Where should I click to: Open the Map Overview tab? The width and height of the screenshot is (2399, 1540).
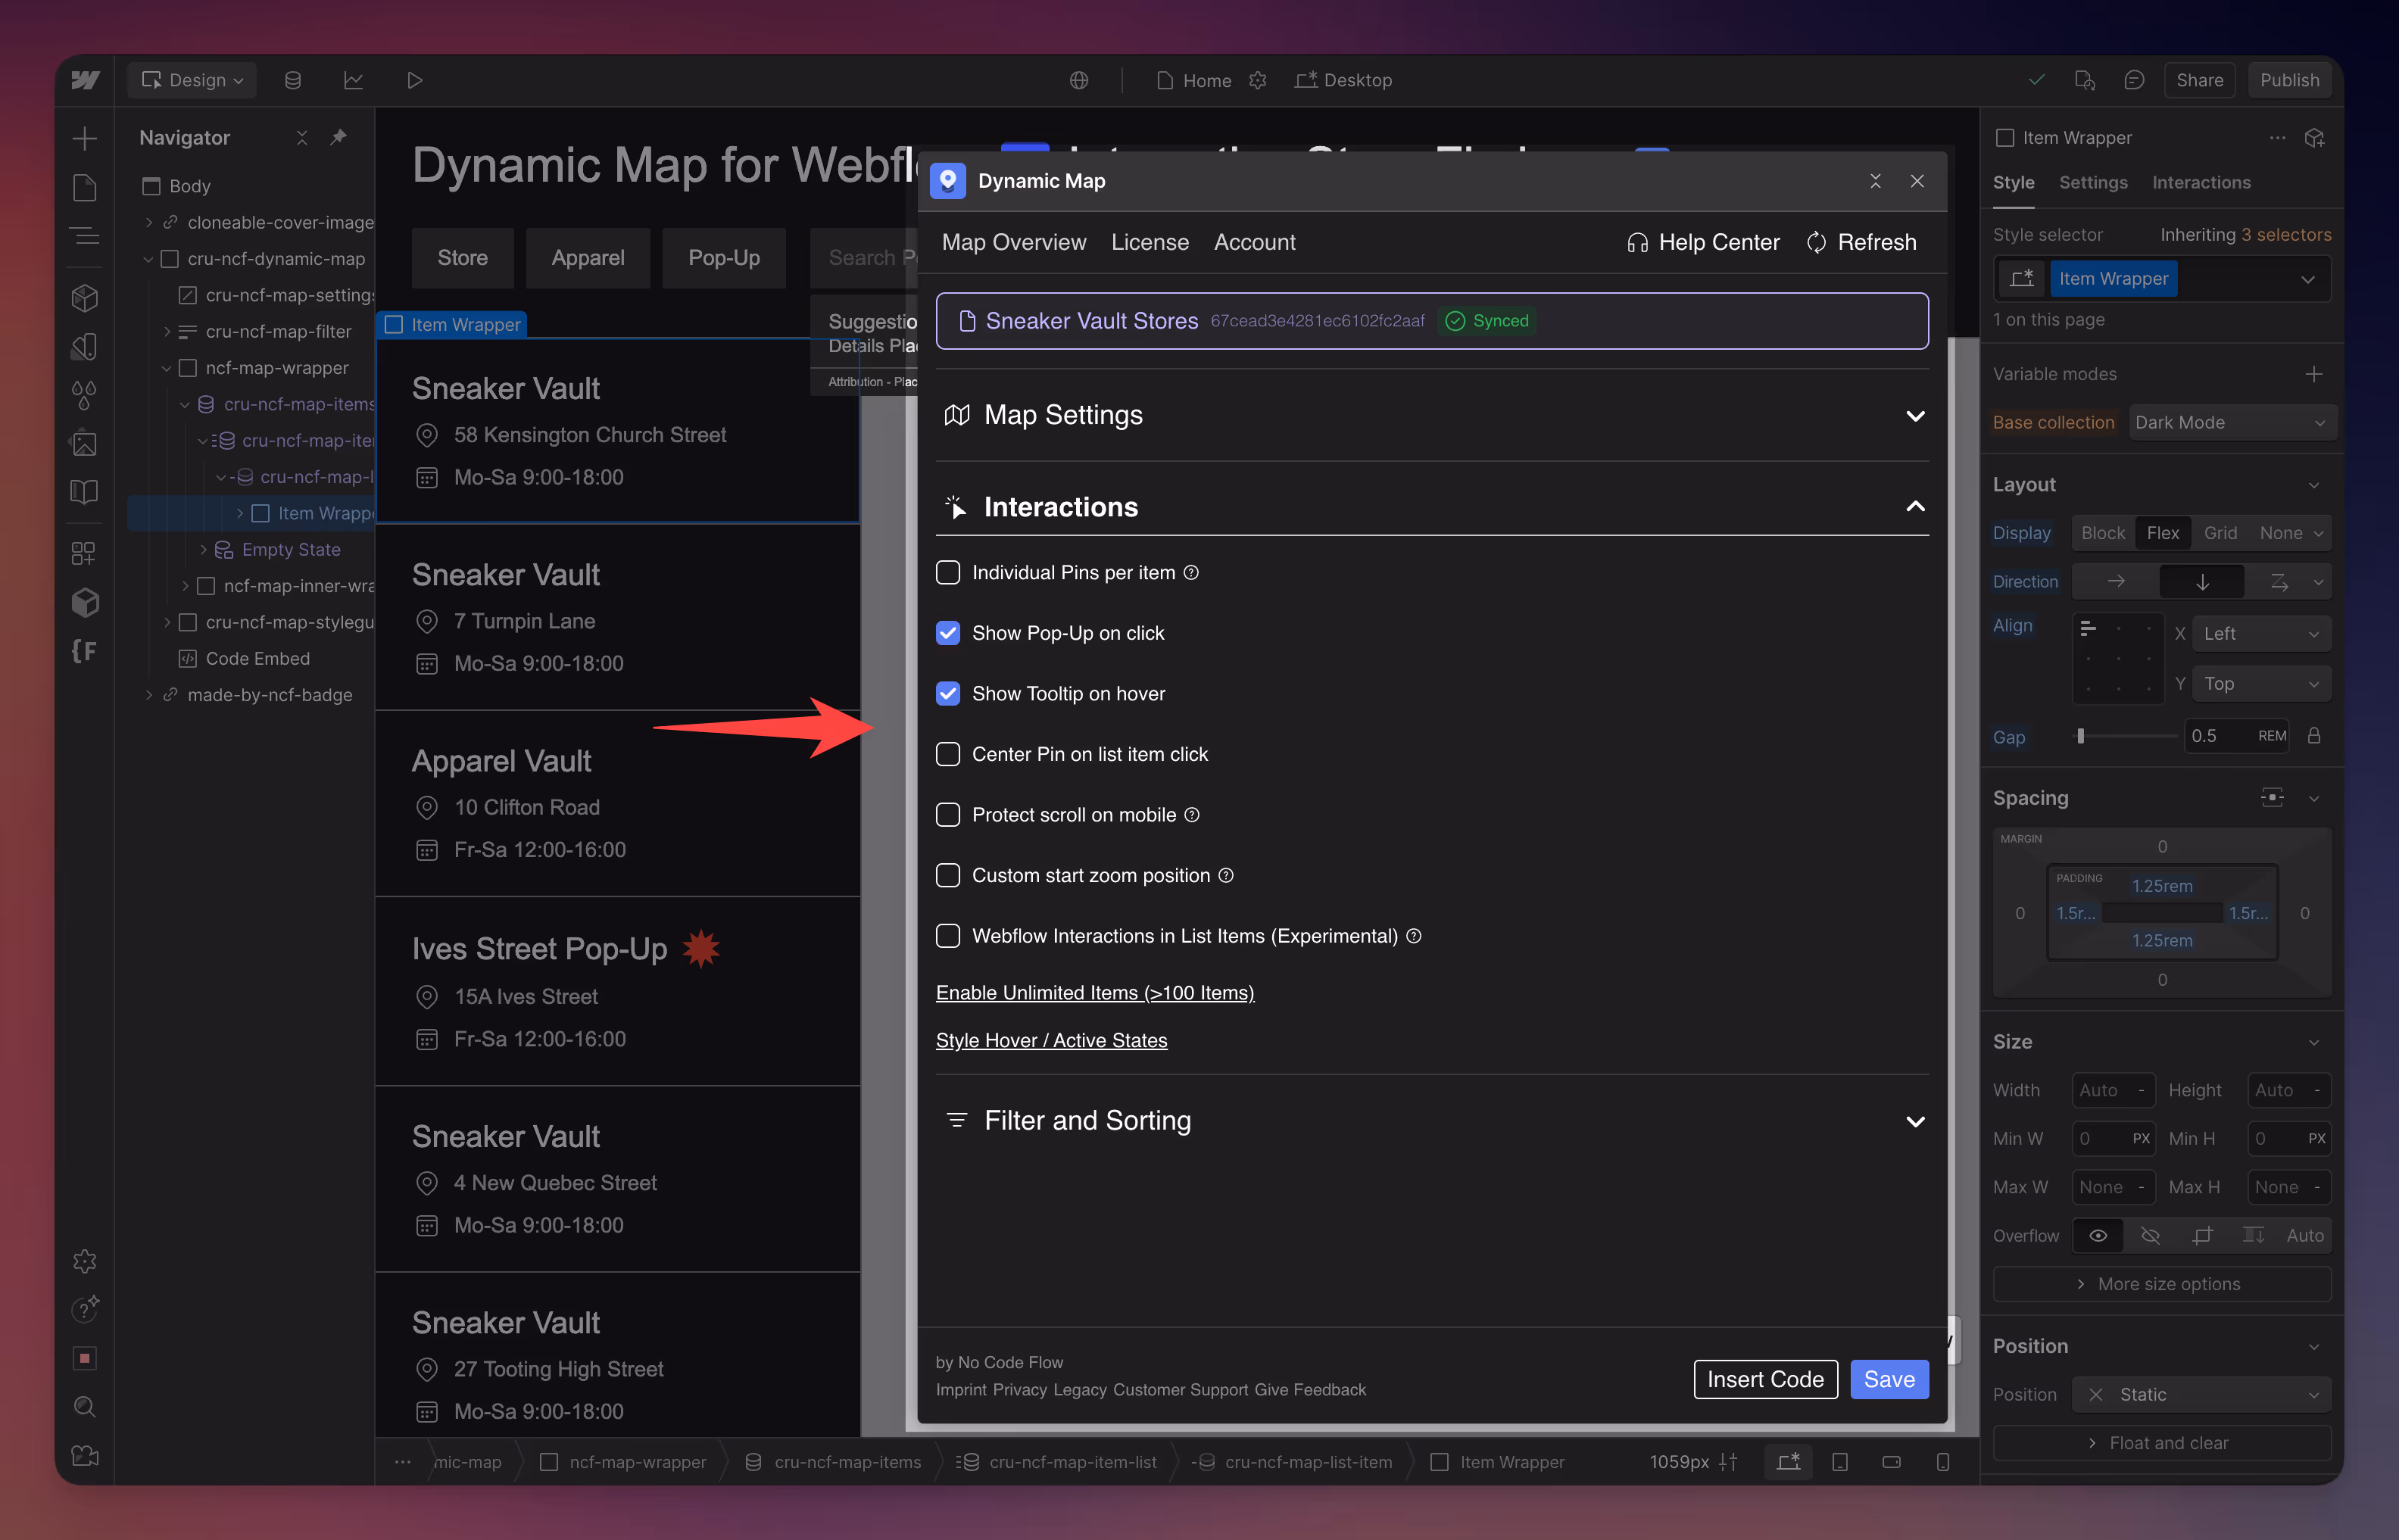click(x=1013, y=242)
